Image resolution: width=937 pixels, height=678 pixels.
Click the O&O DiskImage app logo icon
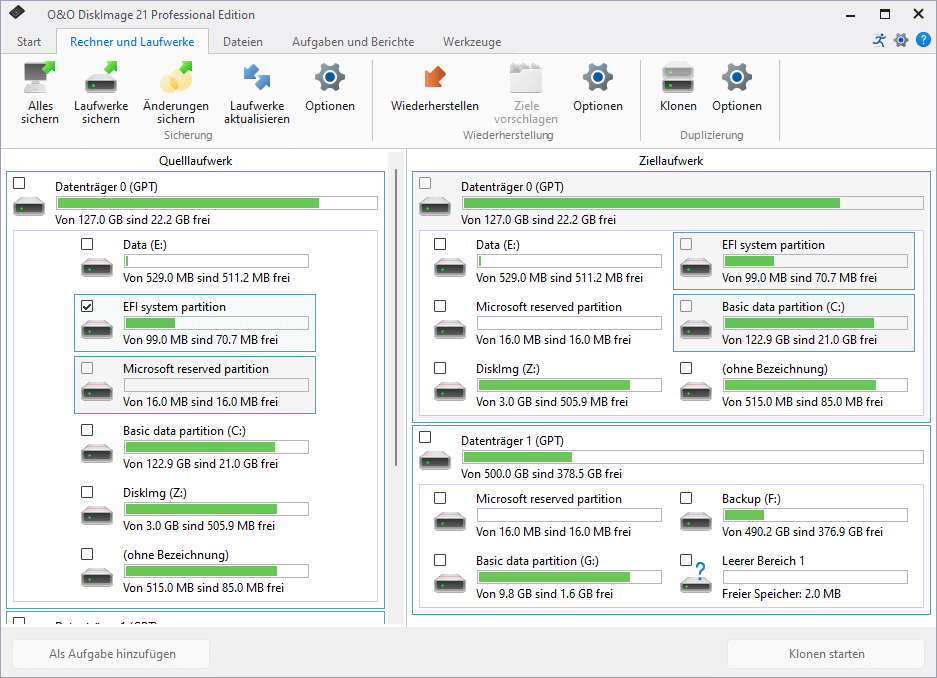click(17, 12)
